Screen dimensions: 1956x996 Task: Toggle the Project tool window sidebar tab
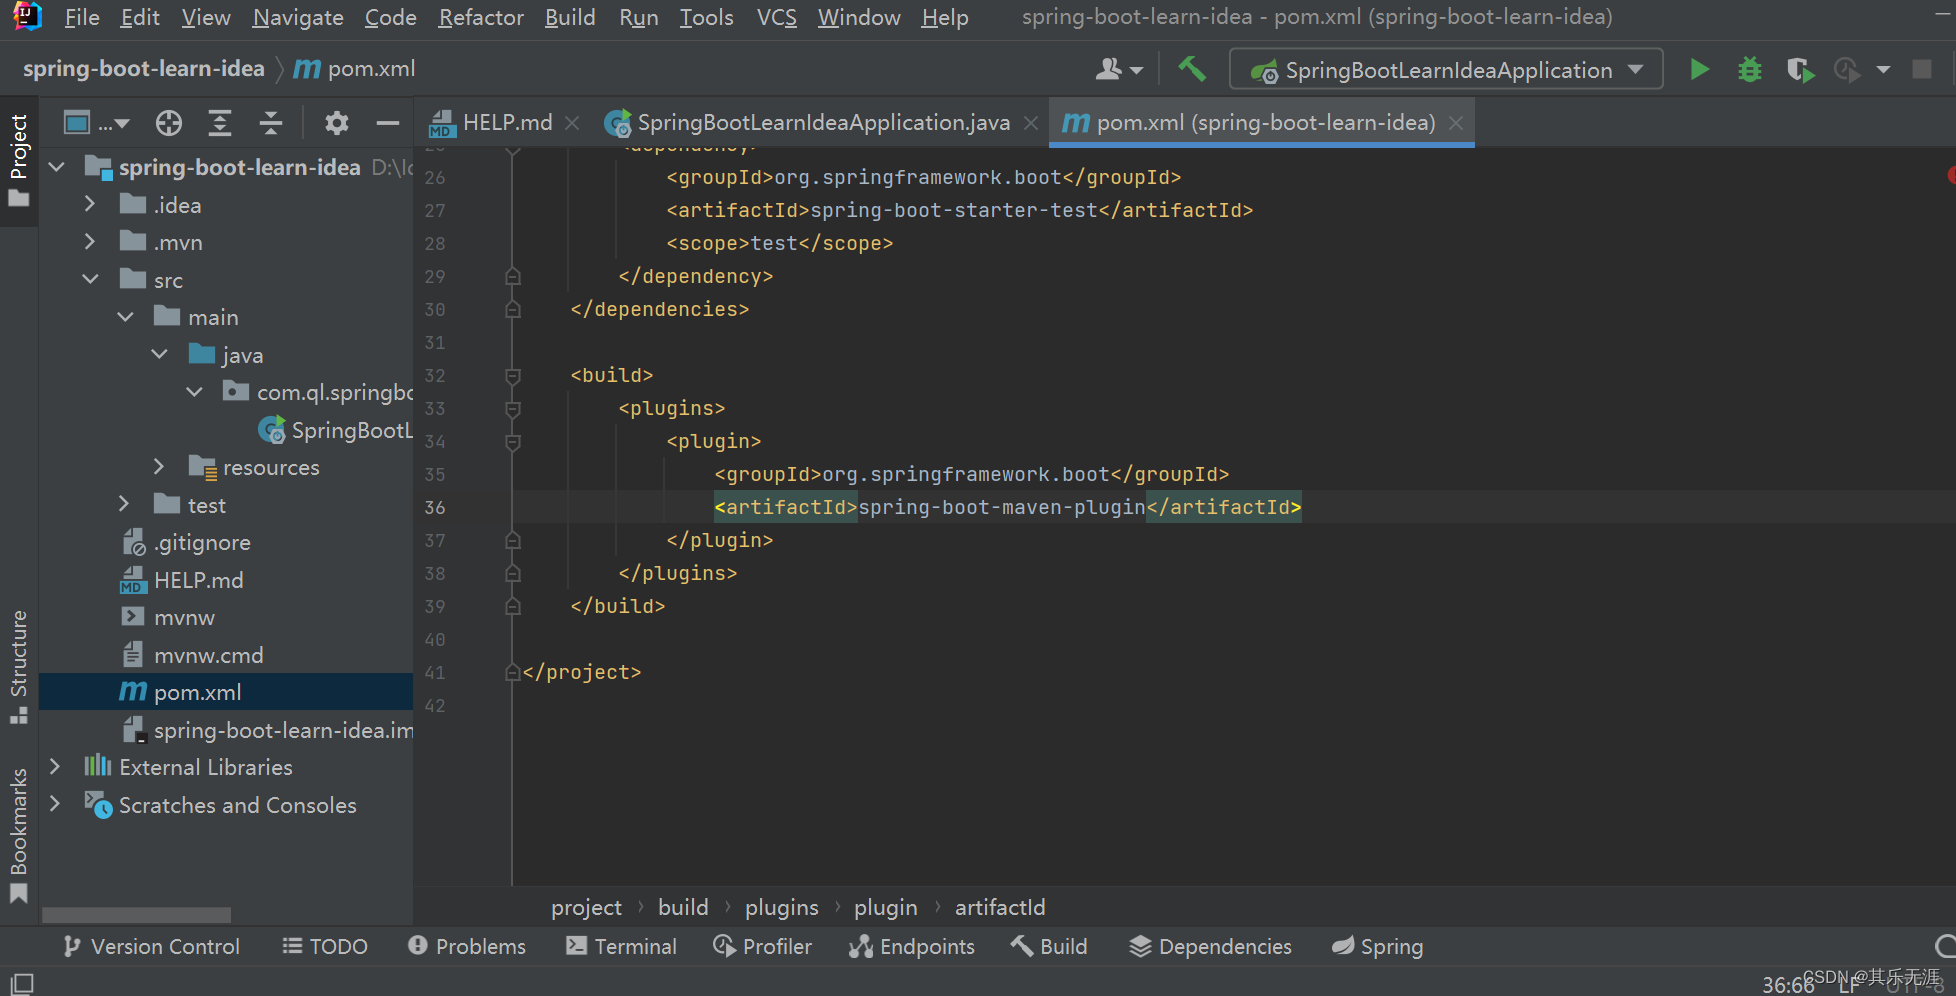(19, 160)
